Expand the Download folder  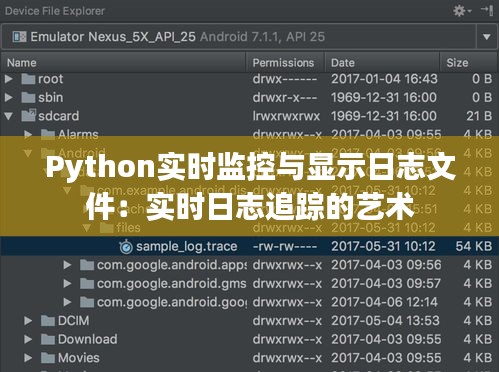tap(28, 339)
